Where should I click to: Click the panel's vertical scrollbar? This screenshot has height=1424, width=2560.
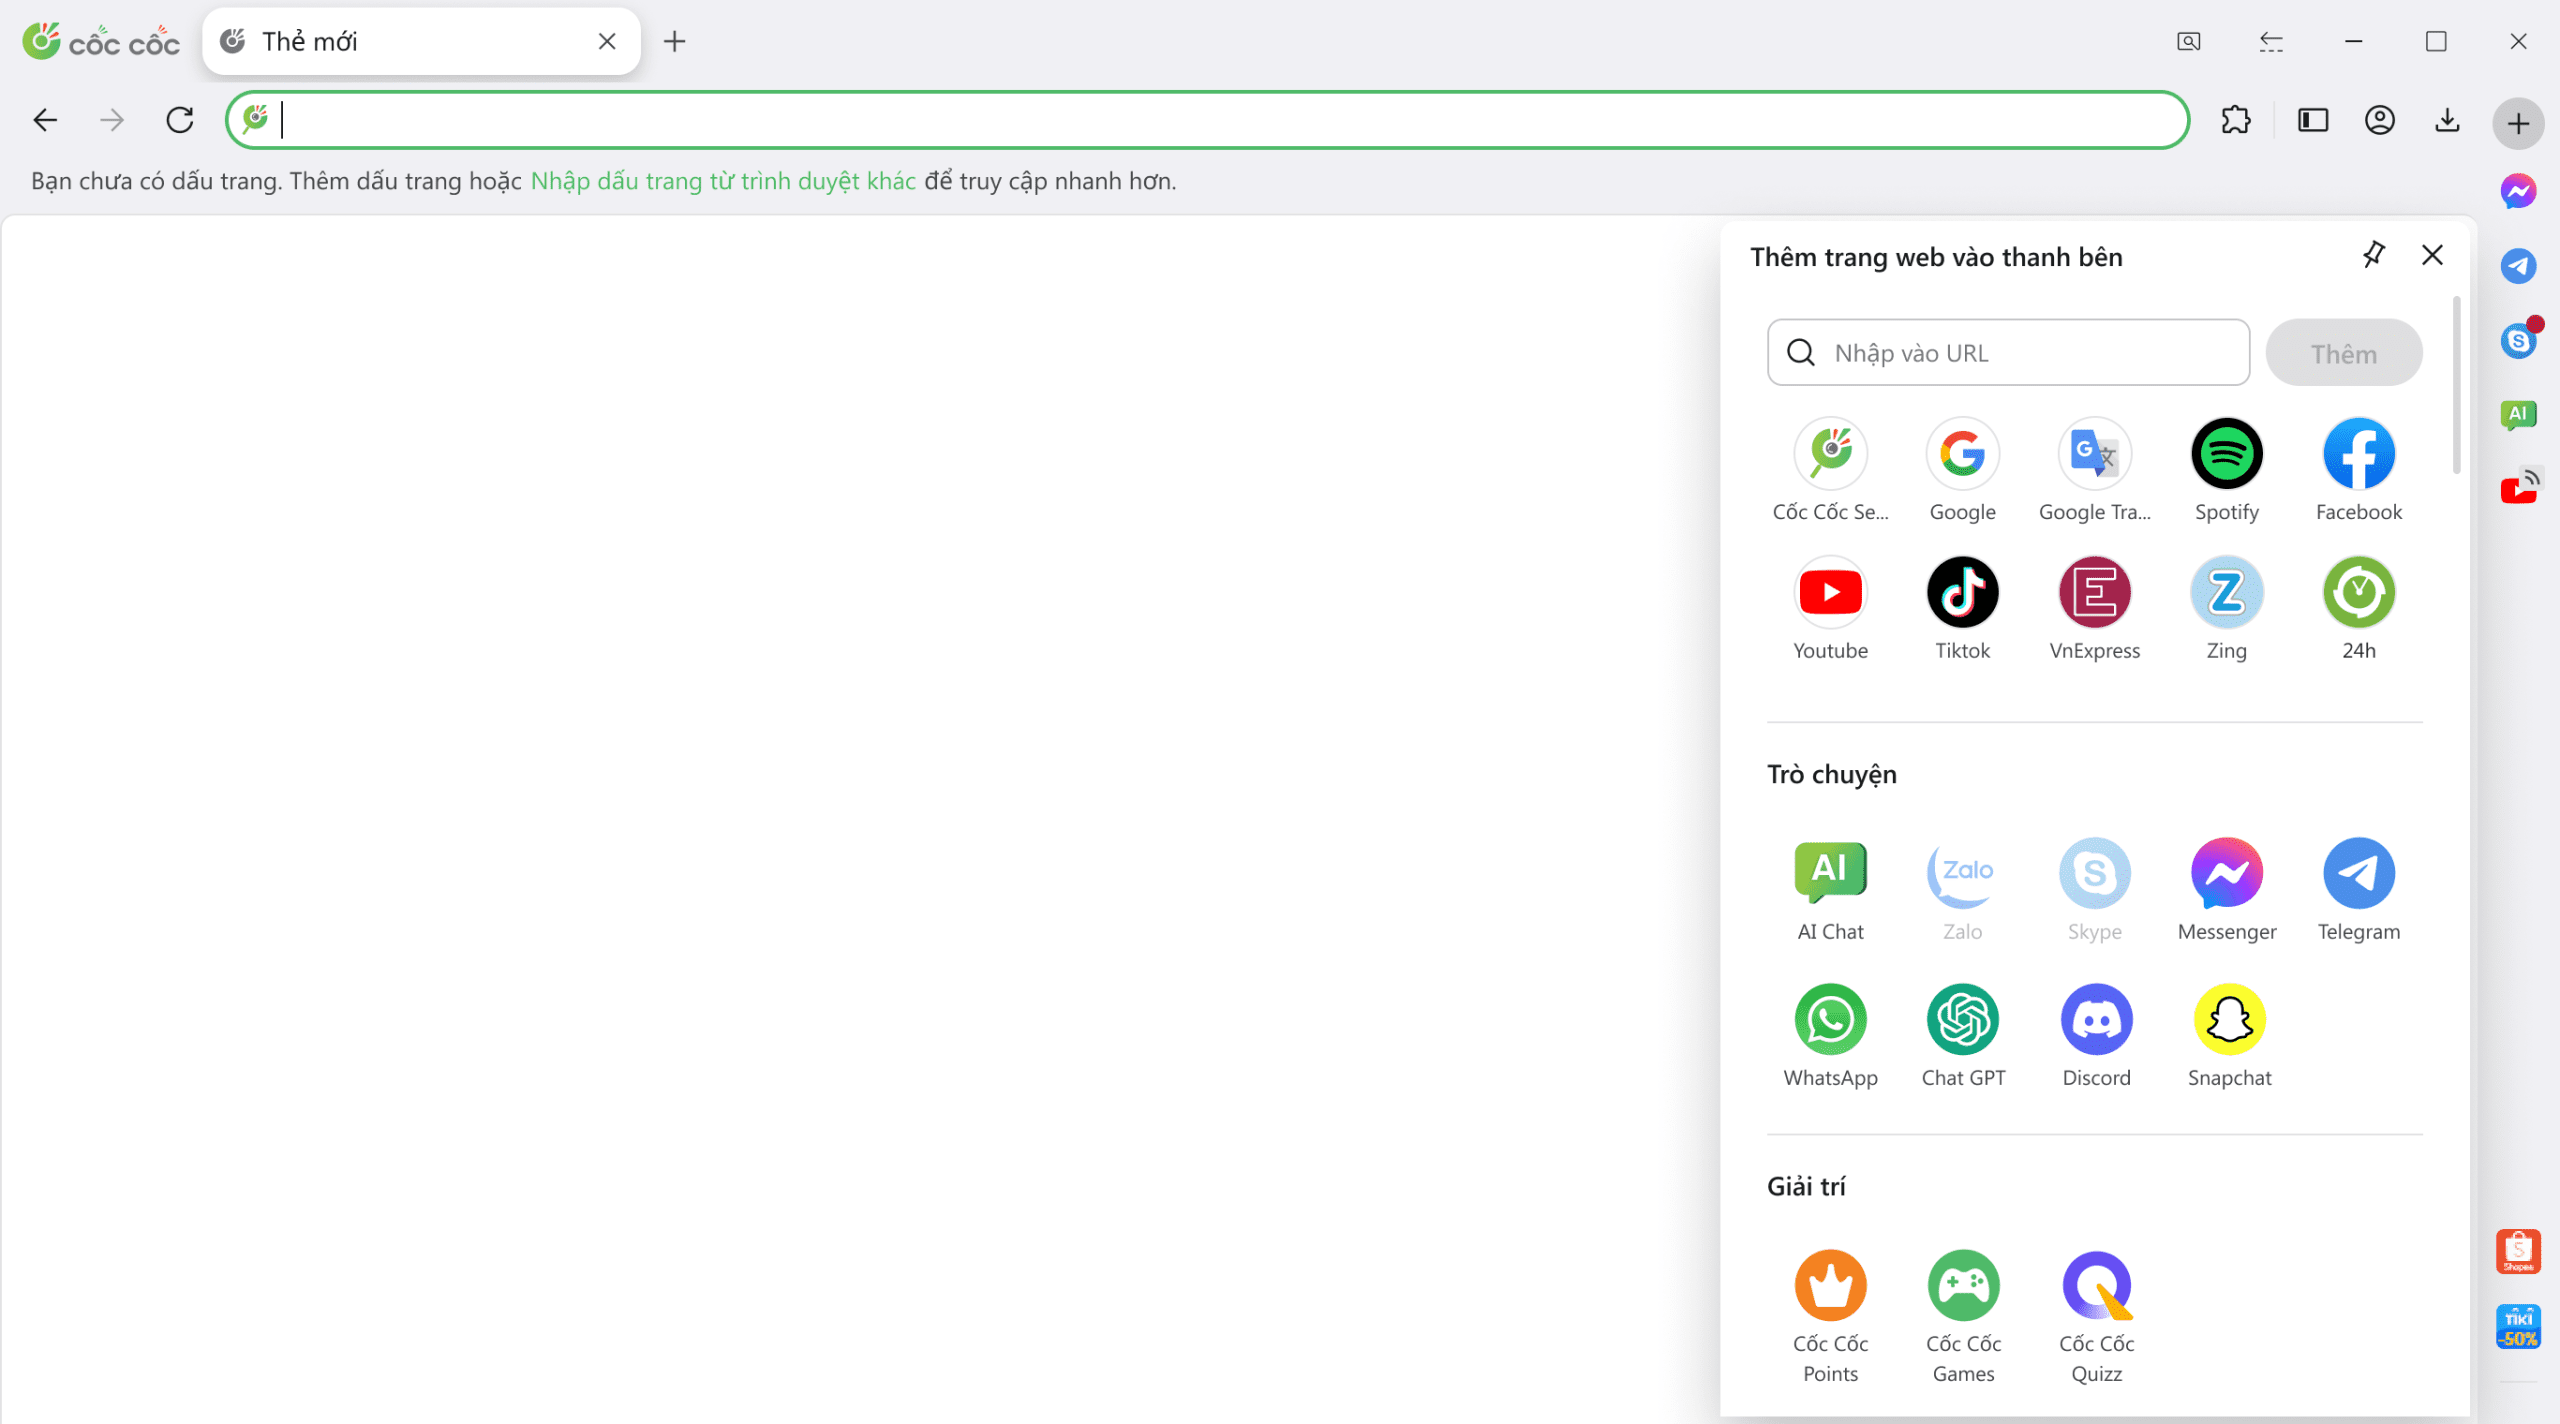(2455, 385)
